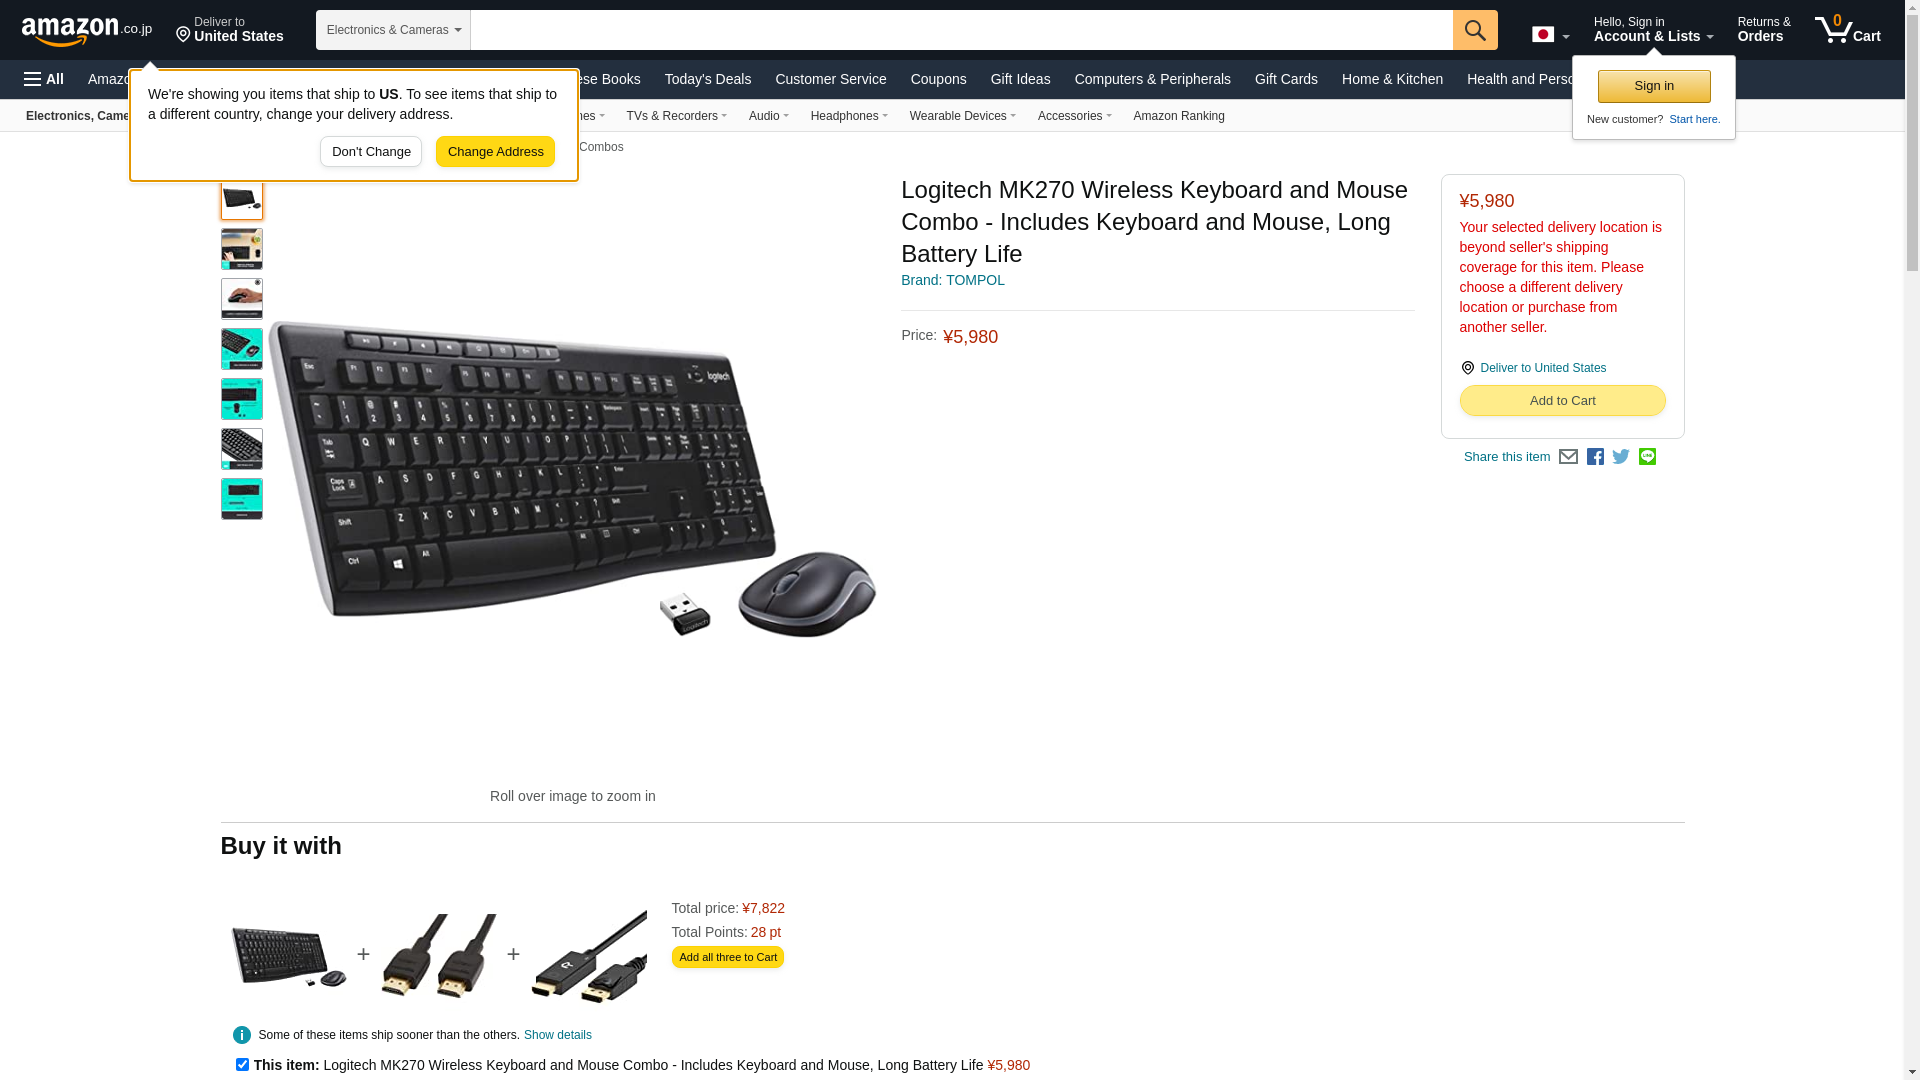
Task: Click the search magnifier button
Action: tap(1475, 30)
